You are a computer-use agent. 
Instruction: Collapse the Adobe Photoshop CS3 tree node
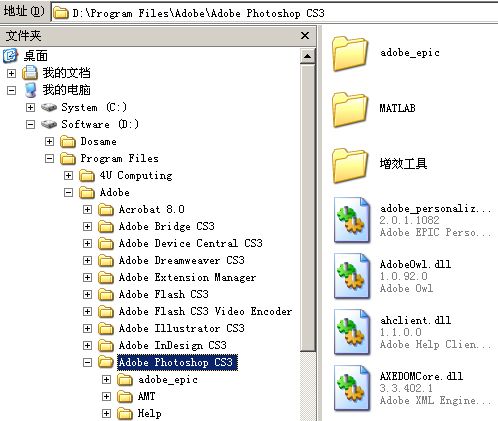pos(87,362)
